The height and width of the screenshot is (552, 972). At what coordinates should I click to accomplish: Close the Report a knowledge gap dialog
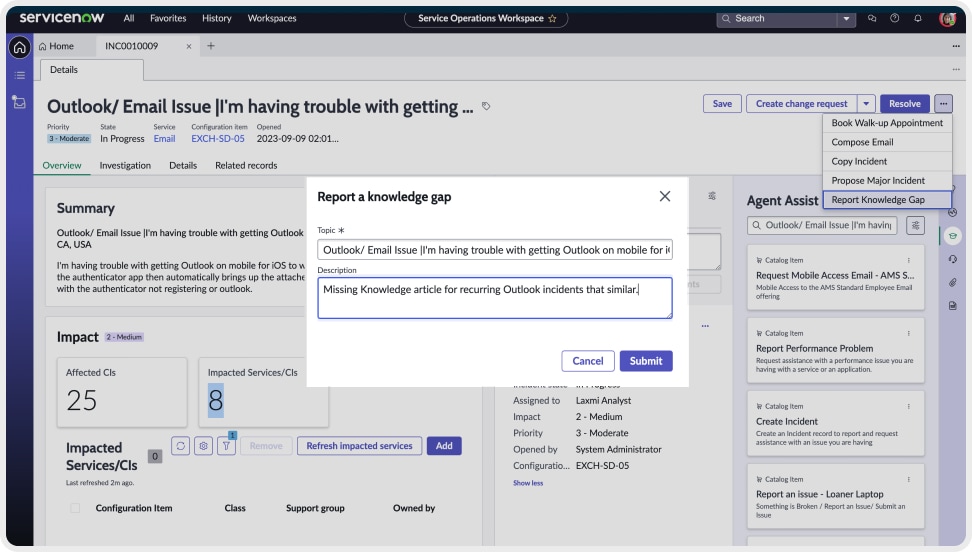point(665,197)
